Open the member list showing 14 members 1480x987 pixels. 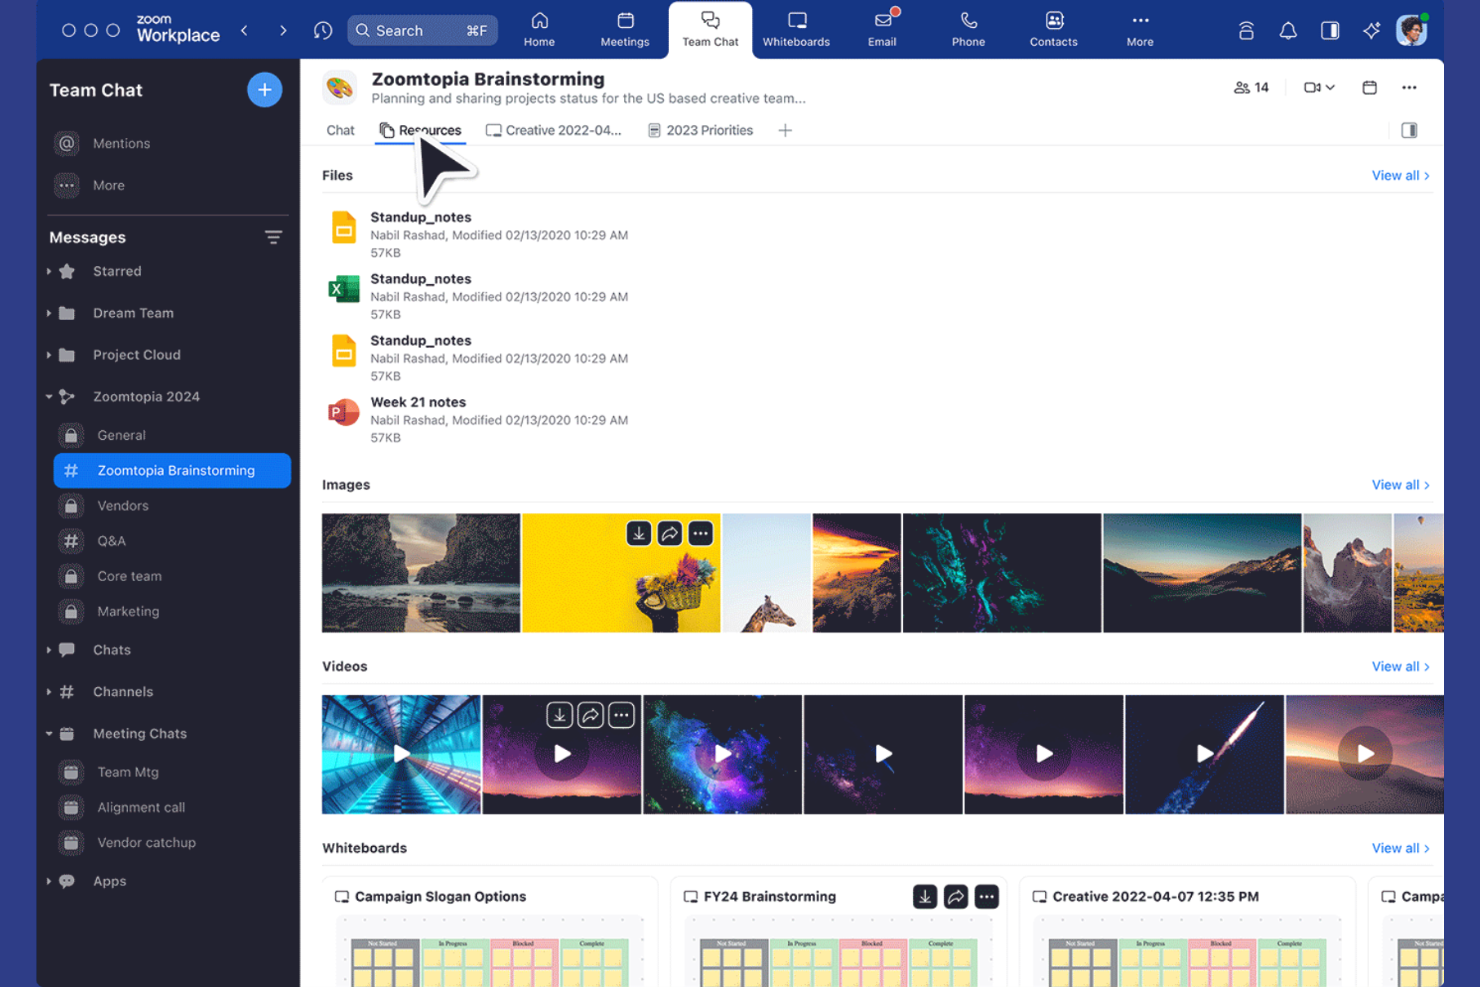pyautogui.click(x=1251, y=88)
